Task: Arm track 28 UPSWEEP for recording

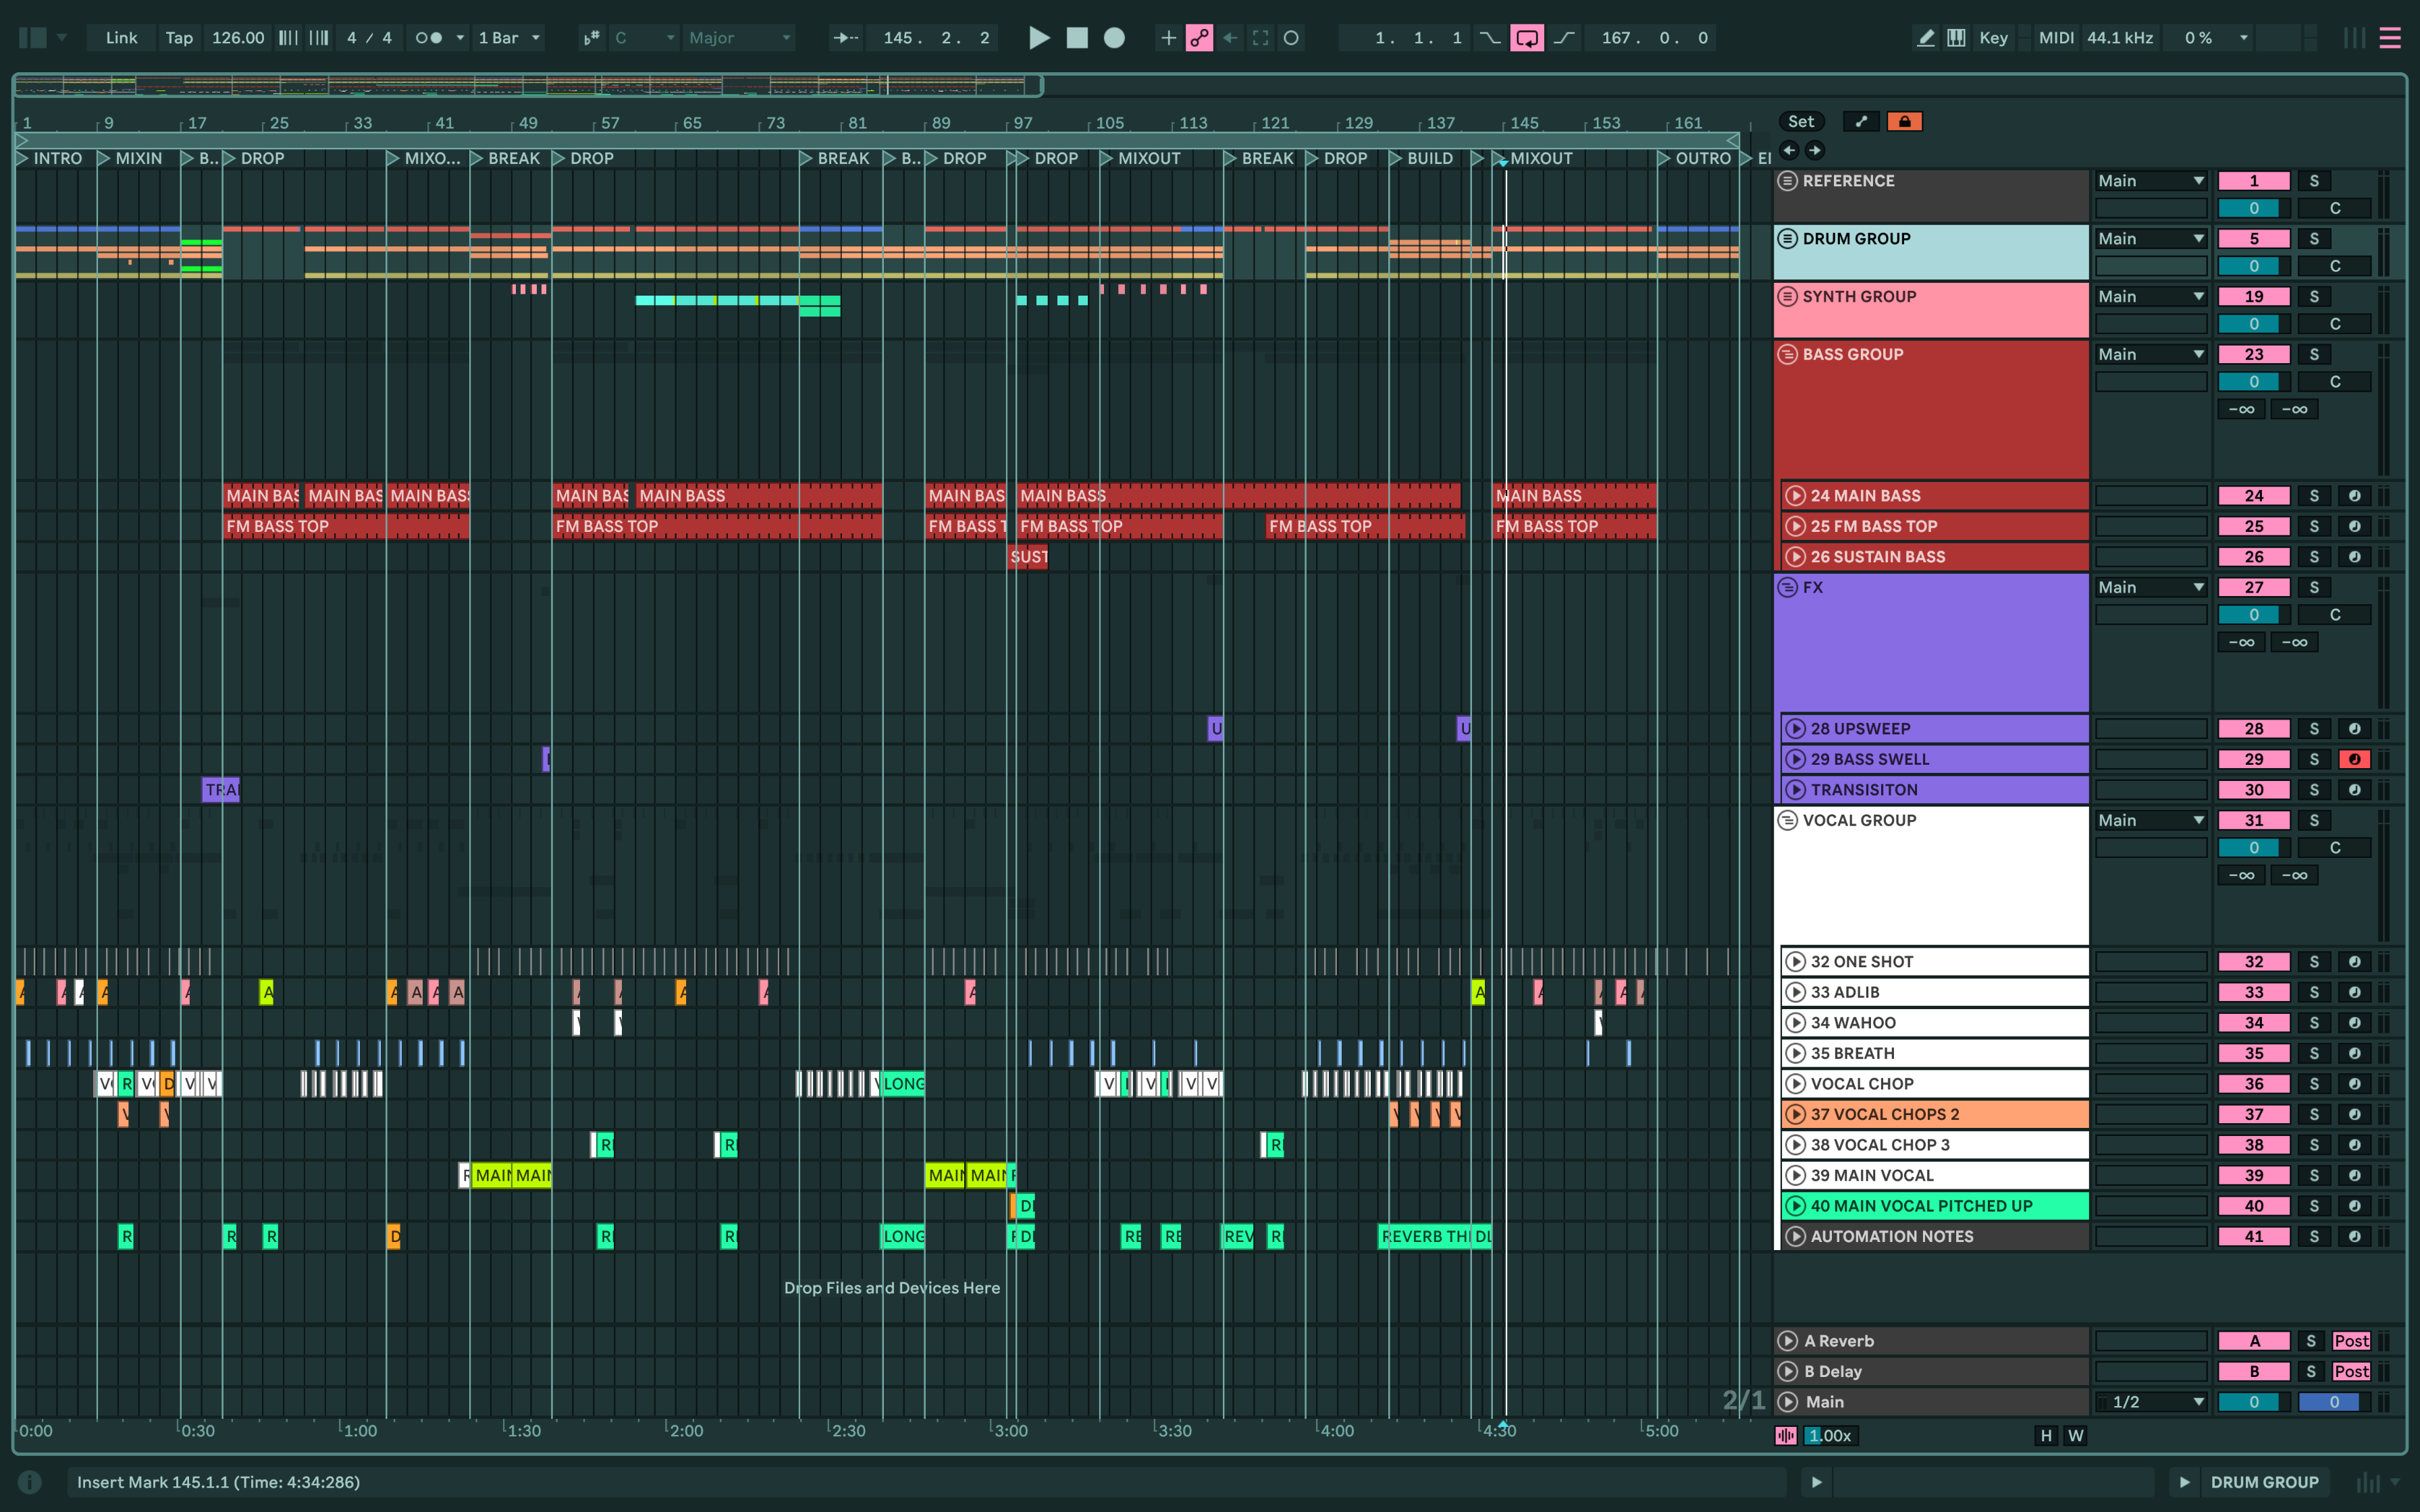Action: click(x=2354, y=729)
